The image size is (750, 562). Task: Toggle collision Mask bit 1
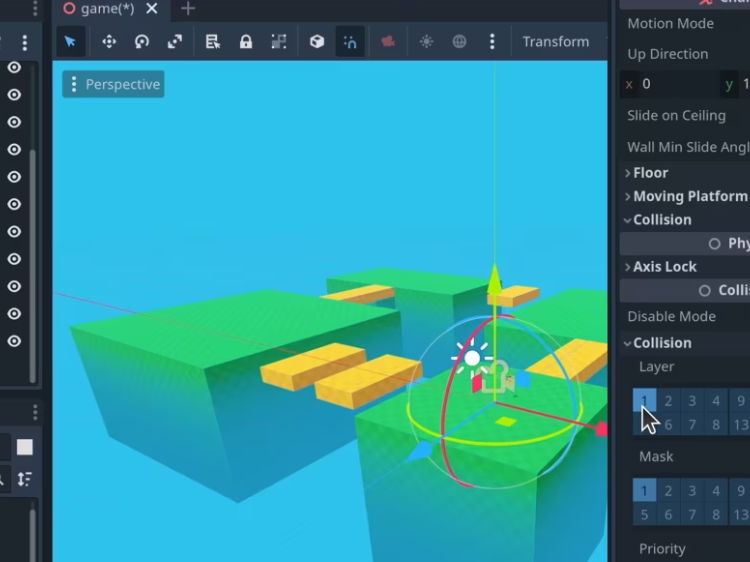pyautogui.click(x=644, y=490)
